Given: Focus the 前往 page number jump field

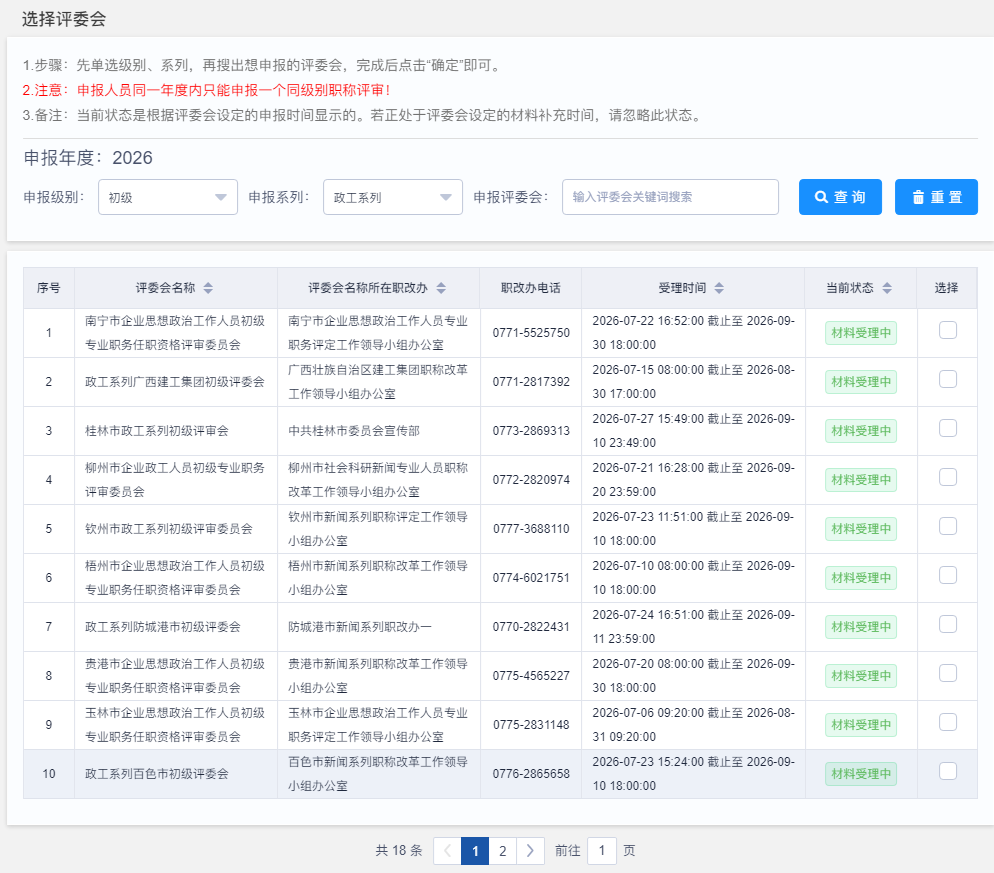Looking at the screenshot, I should [602, 851].
